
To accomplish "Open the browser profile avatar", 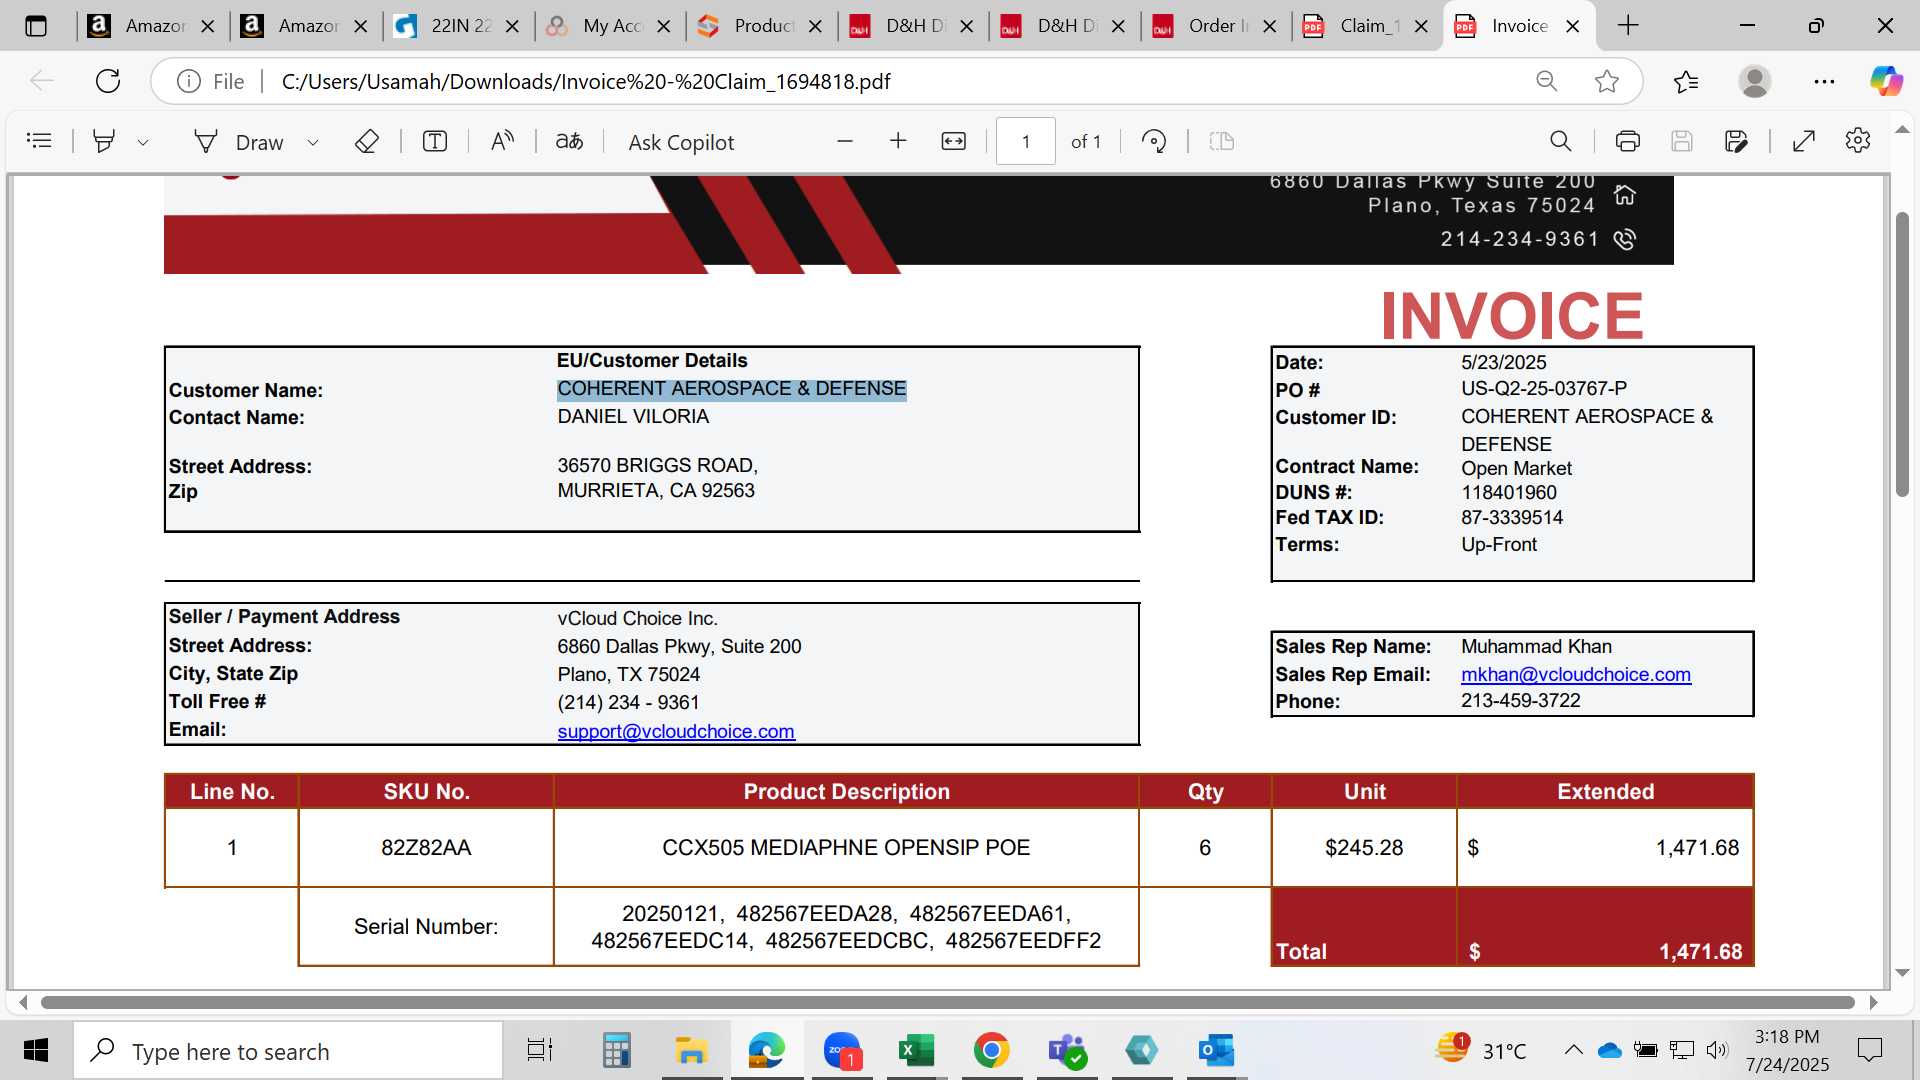I will point(1755,81).
